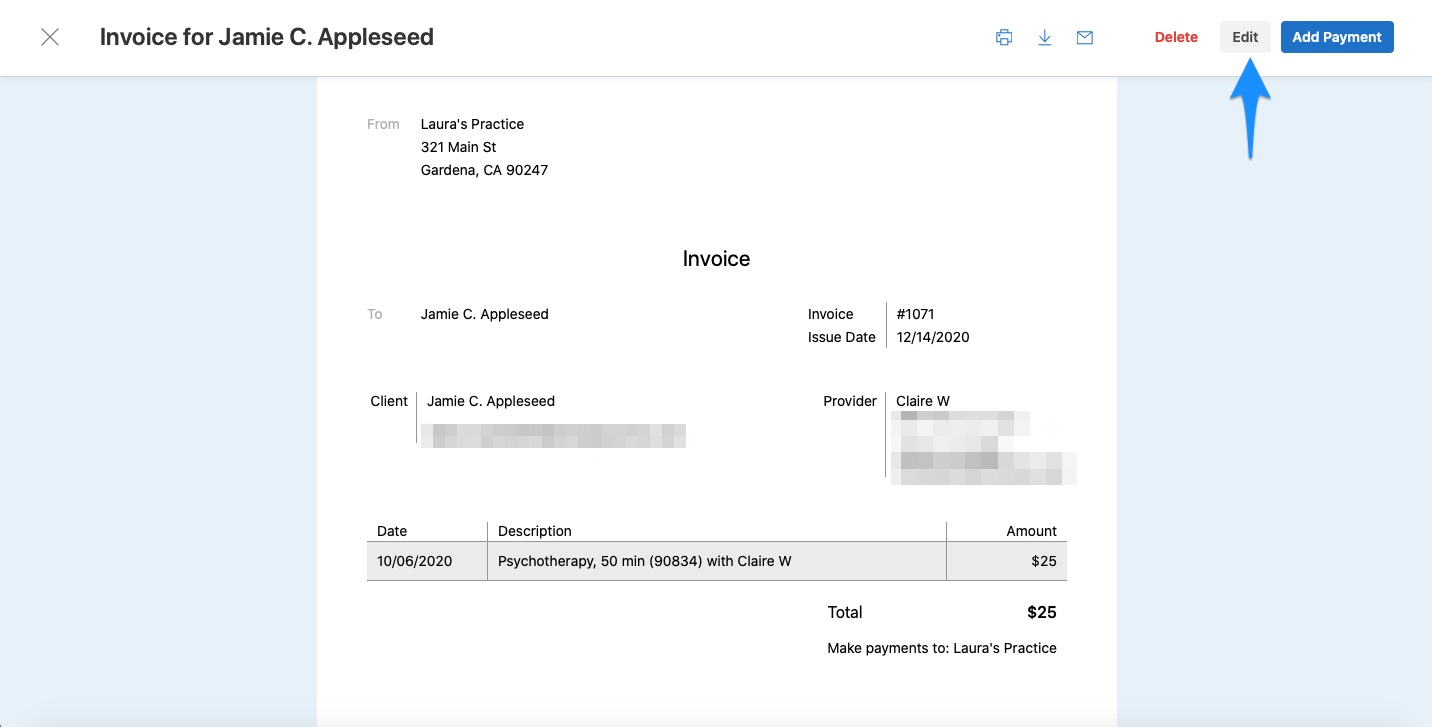
Task: Click the envelope icon to send invoice
Action: (x=1084, y=36)
